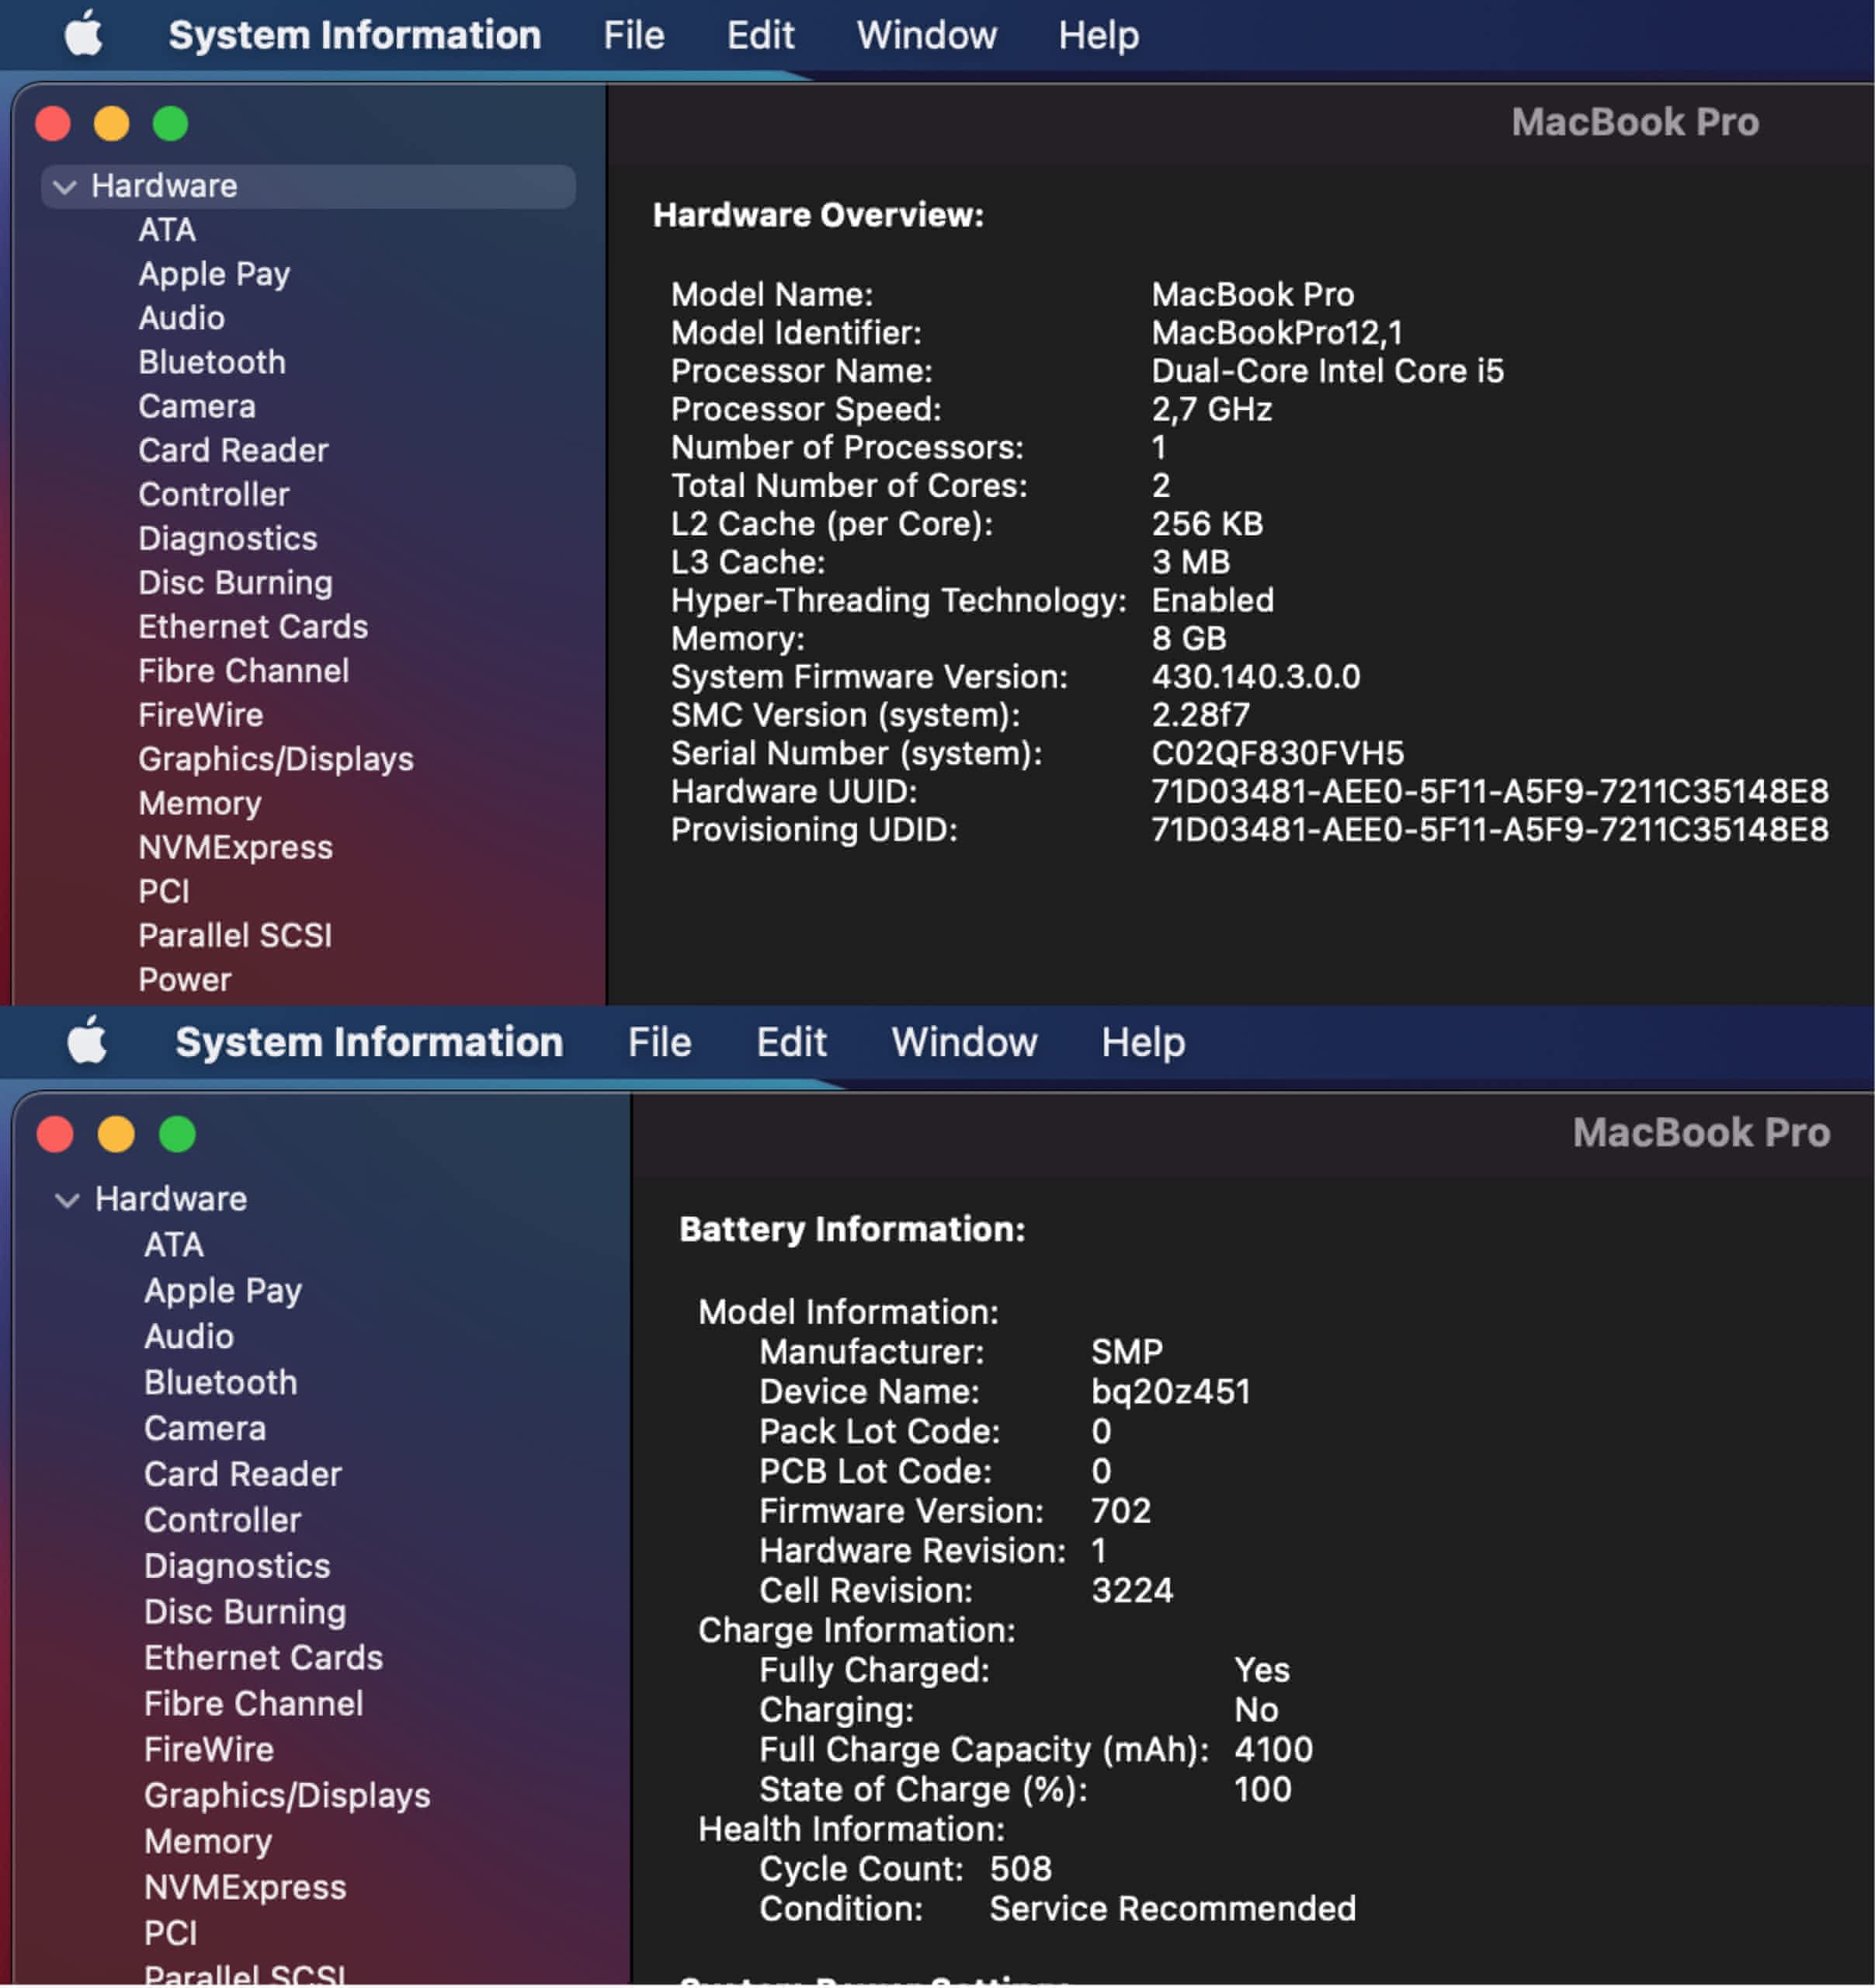Open the File menu in the top menu bar
1875x1988 pixels.
[633, 36]
